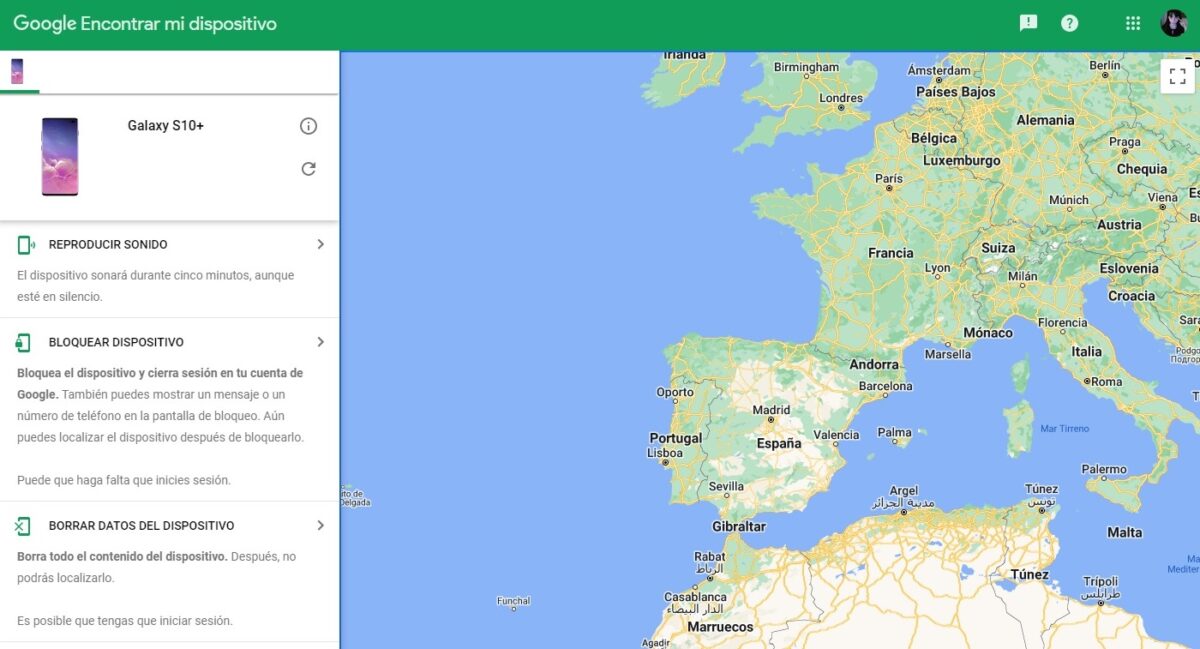Expand the Borrar Datos del Dispositivo option
Image resolution: width=1200 pixels, height=649 pixels.
[320, 525]
